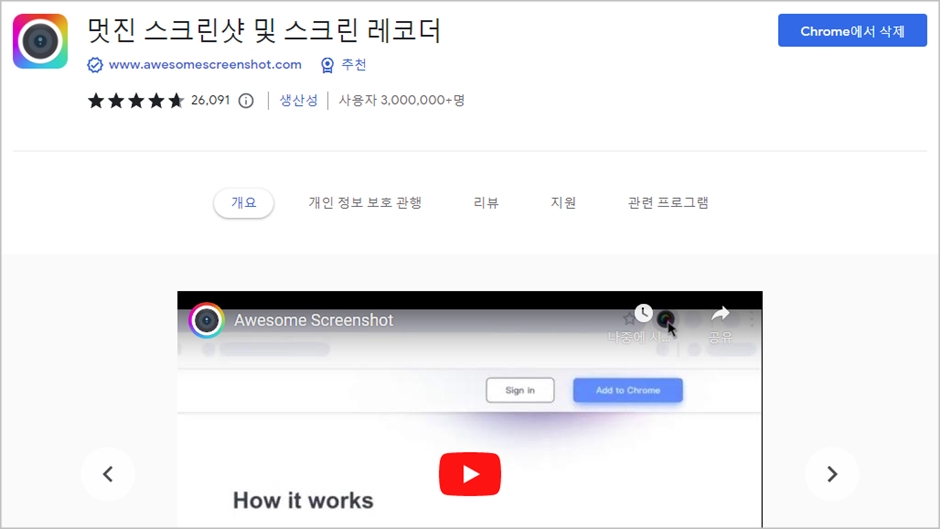This screenshot has height=529, width=940.
Task: Click the How it works heading in video
Action: click(x=303, y=500)
